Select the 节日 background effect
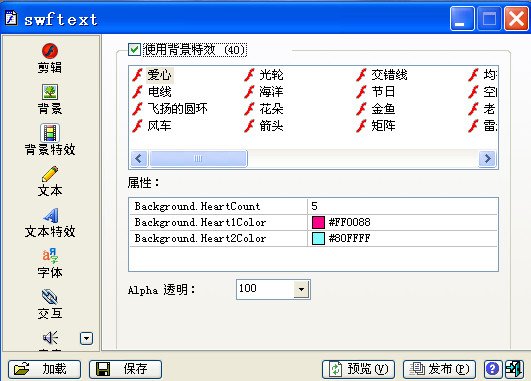531x381 pixels. tap(383, 92)
